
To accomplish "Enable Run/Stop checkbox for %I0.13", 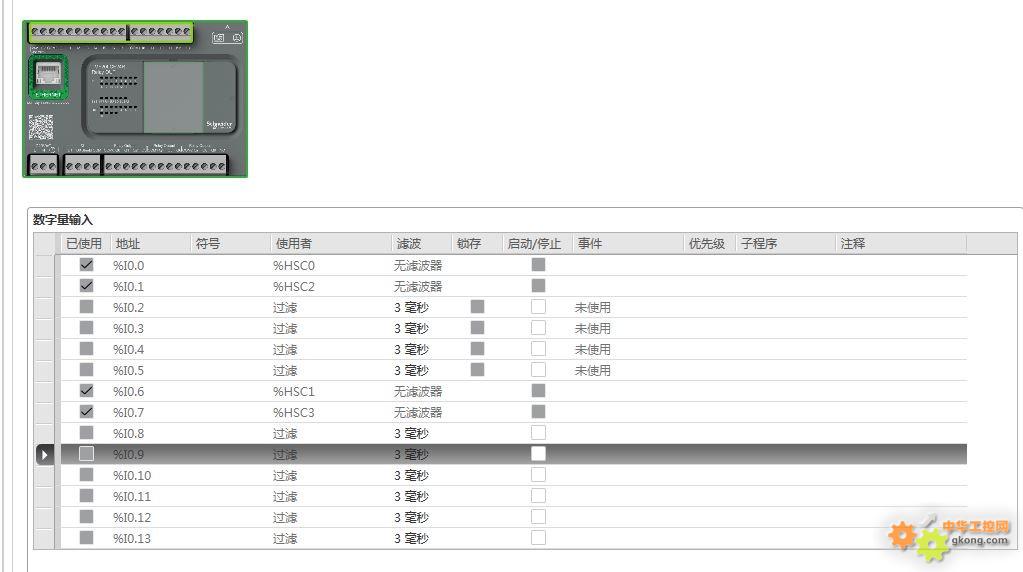I will pos(538,537).
